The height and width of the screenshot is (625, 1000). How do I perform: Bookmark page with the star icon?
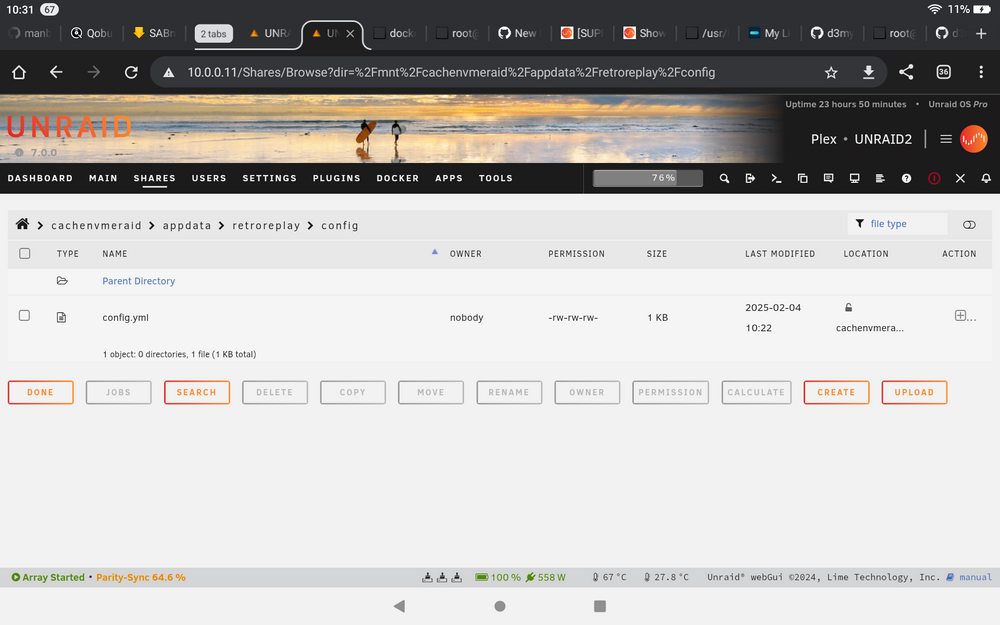831,72
